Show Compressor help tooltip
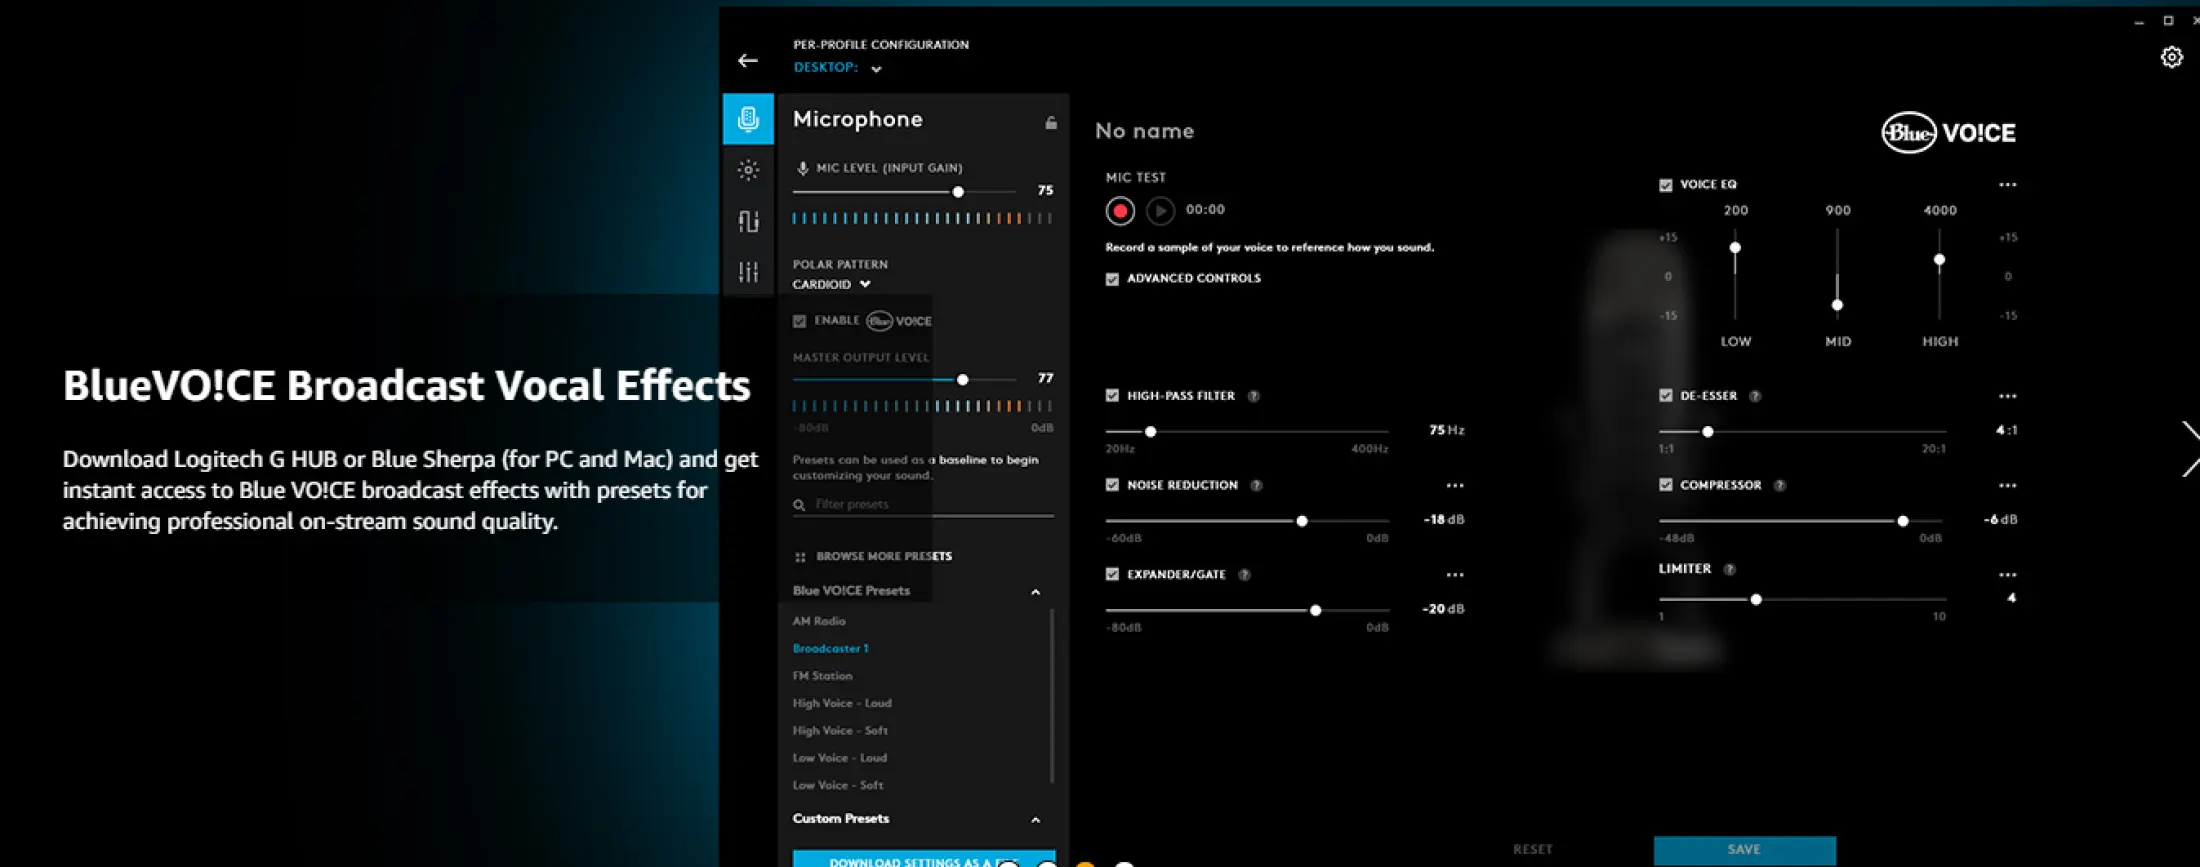The height and width of the screenshot is (867, 2200). 1780,486
